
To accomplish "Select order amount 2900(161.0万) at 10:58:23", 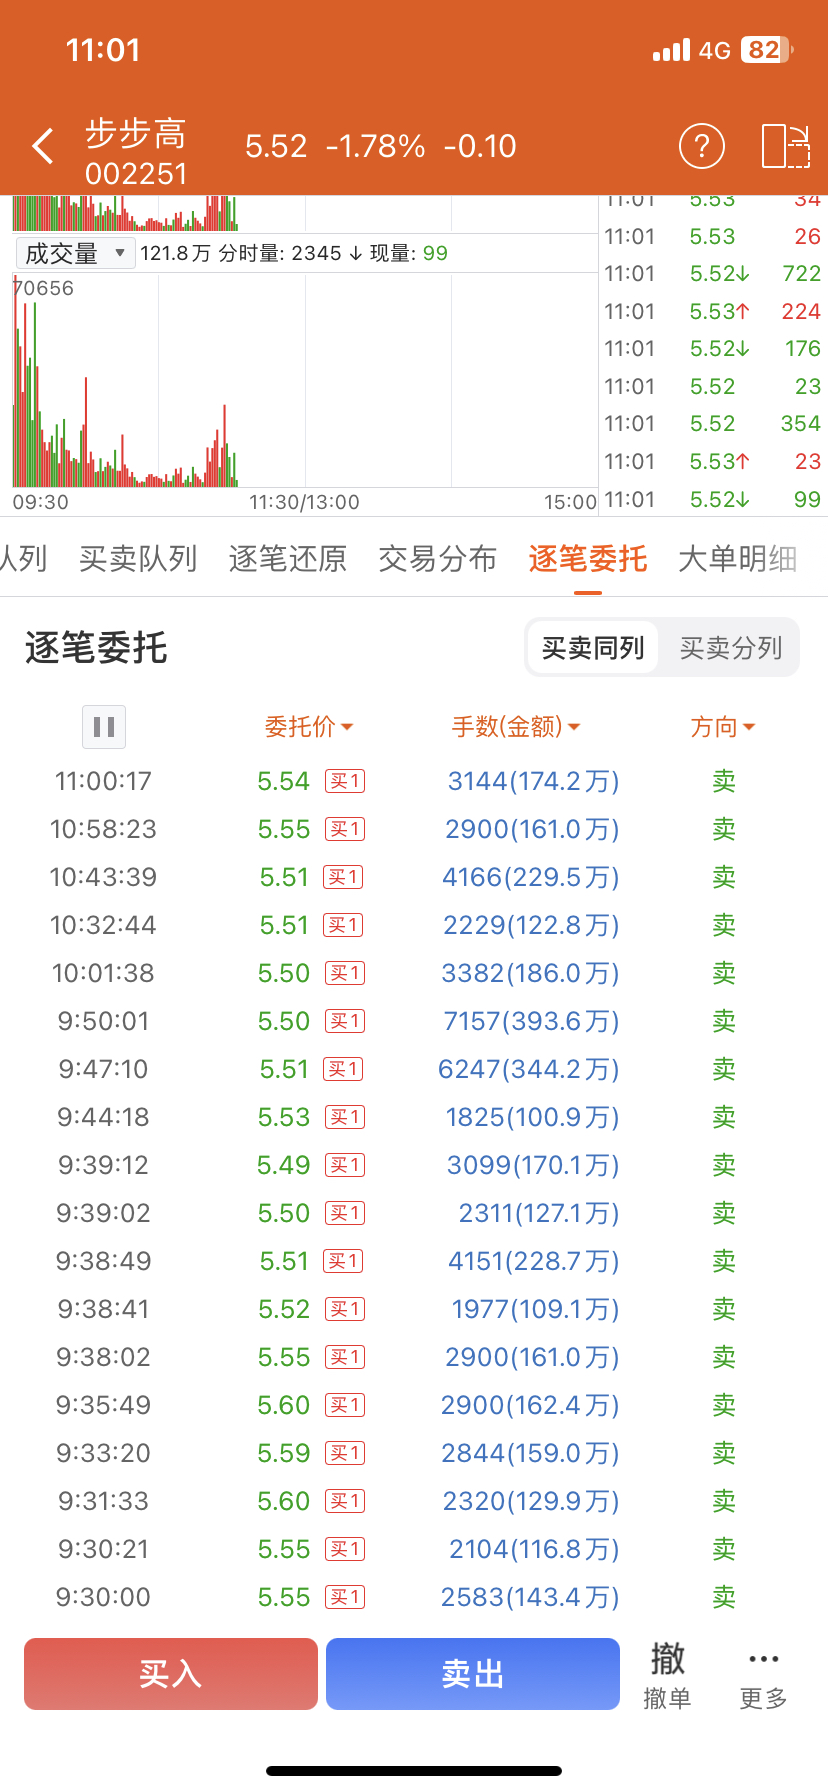I will (532, 829).
